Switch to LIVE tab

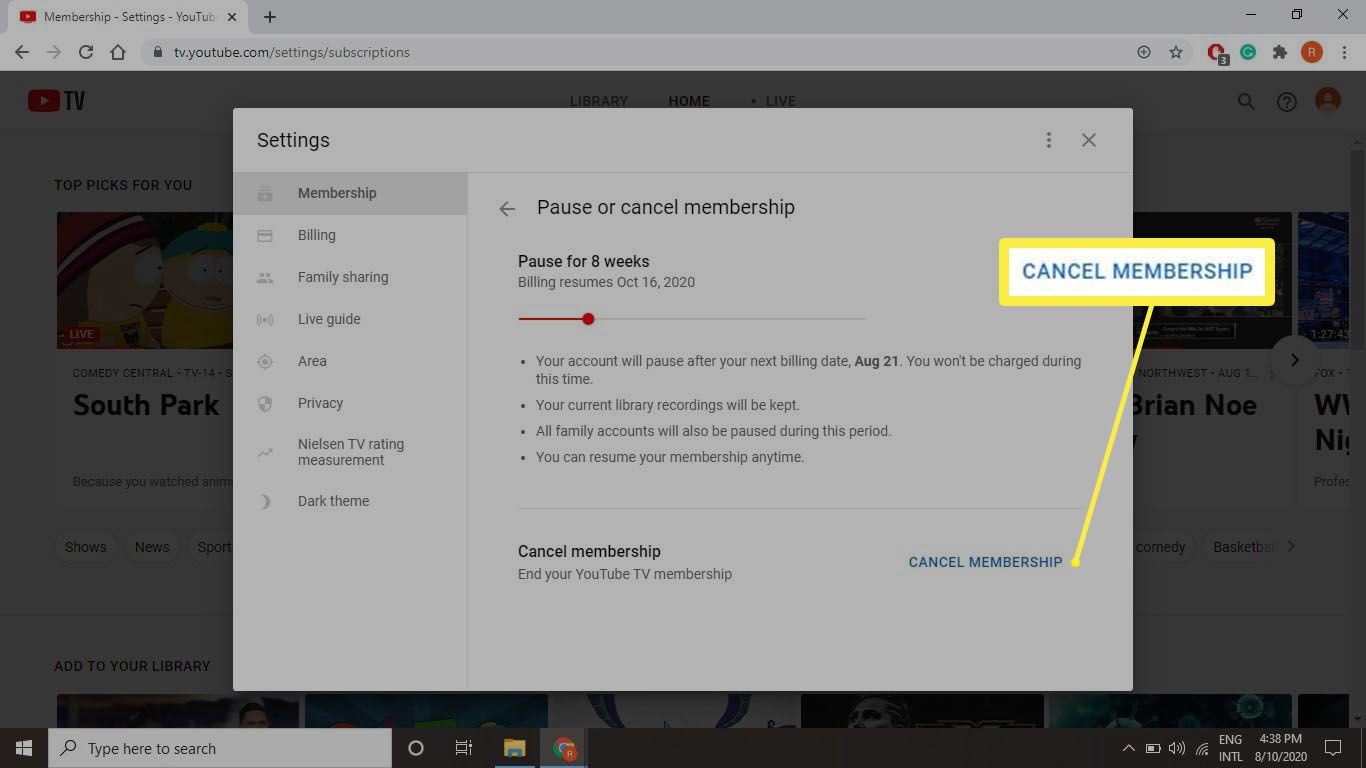(780, 101)
